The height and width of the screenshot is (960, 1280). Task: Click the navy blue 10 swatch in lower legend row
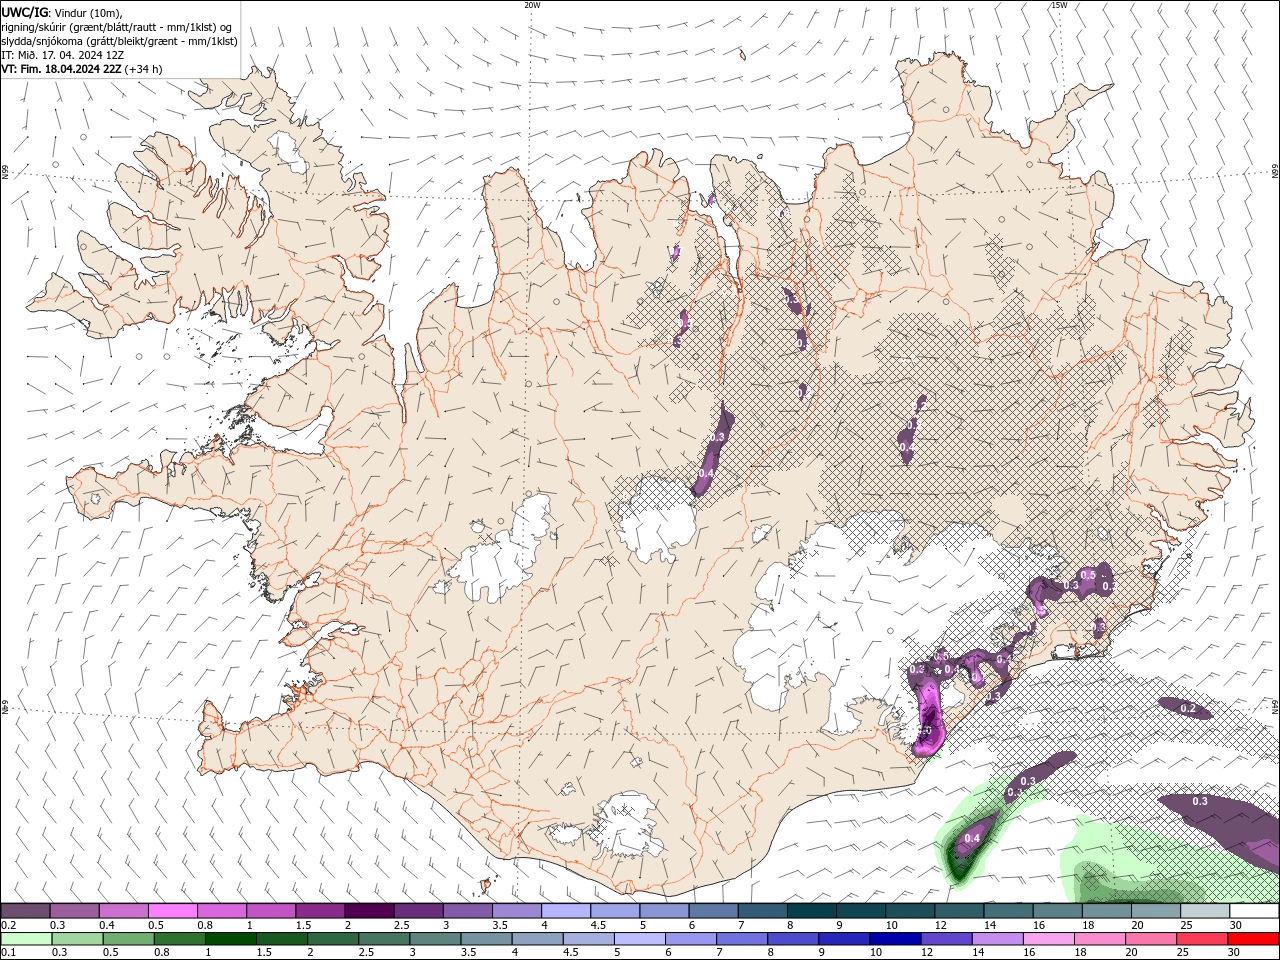pos(895,939)
